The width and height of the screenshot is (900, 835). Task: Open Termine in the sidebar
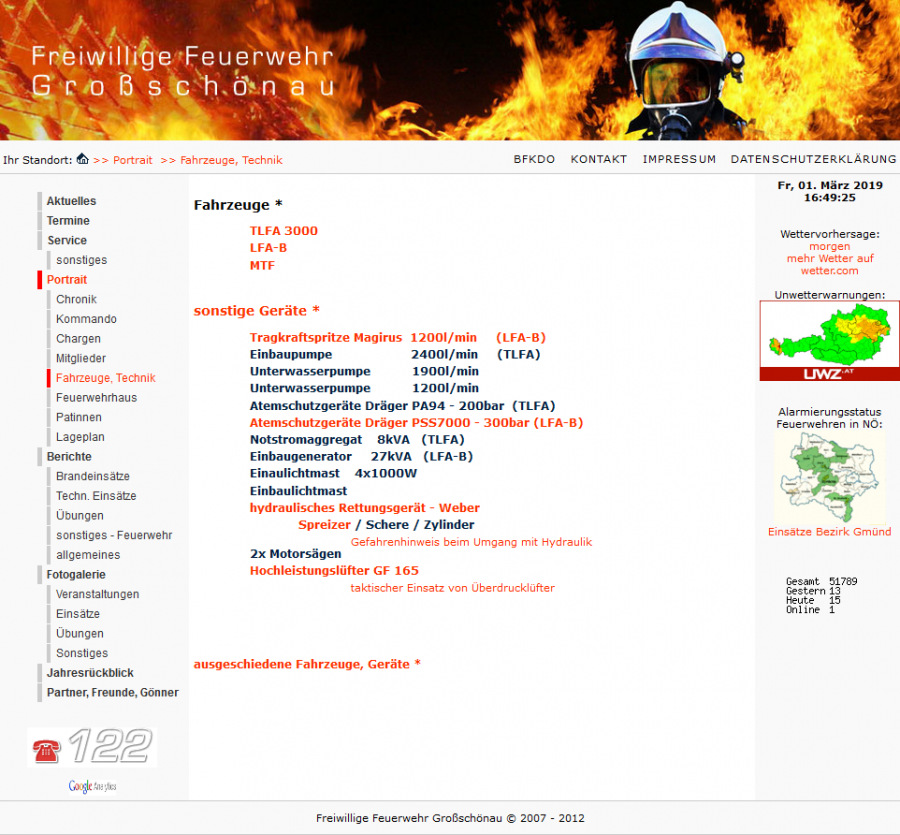click(68, 220)
